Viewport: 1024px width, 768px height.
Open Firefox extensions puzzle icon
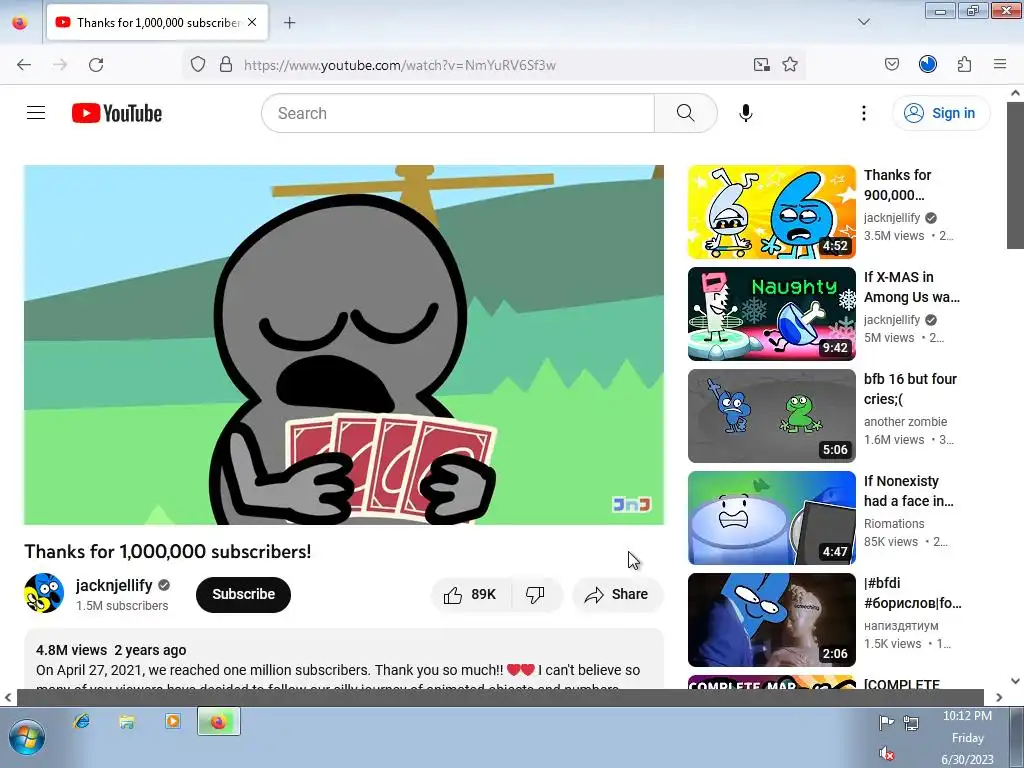click(x=965, y=64)
